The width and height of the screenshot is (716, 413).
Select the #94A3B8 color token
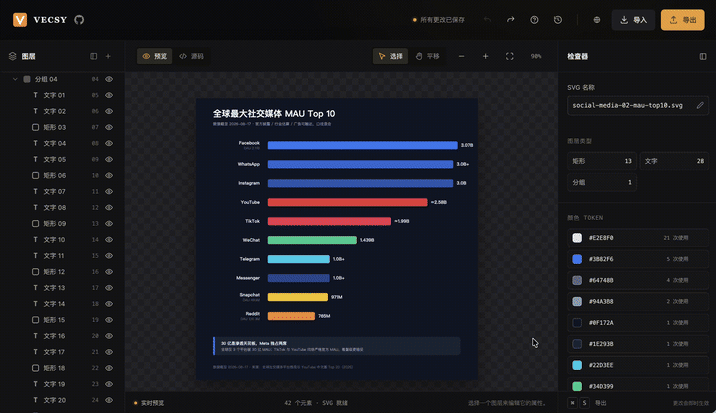[638, 302]
